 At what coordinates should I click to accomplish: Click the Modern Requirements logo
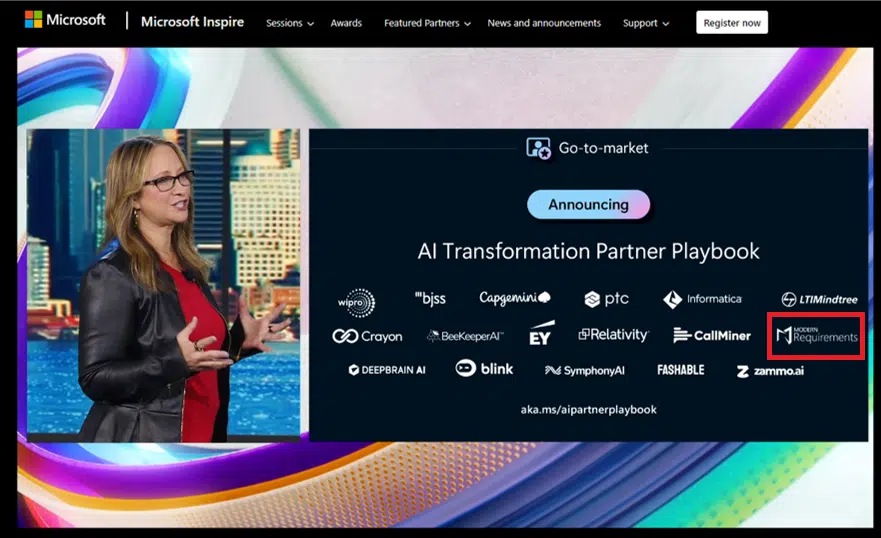pyautogui.click(x=816, y=336)
